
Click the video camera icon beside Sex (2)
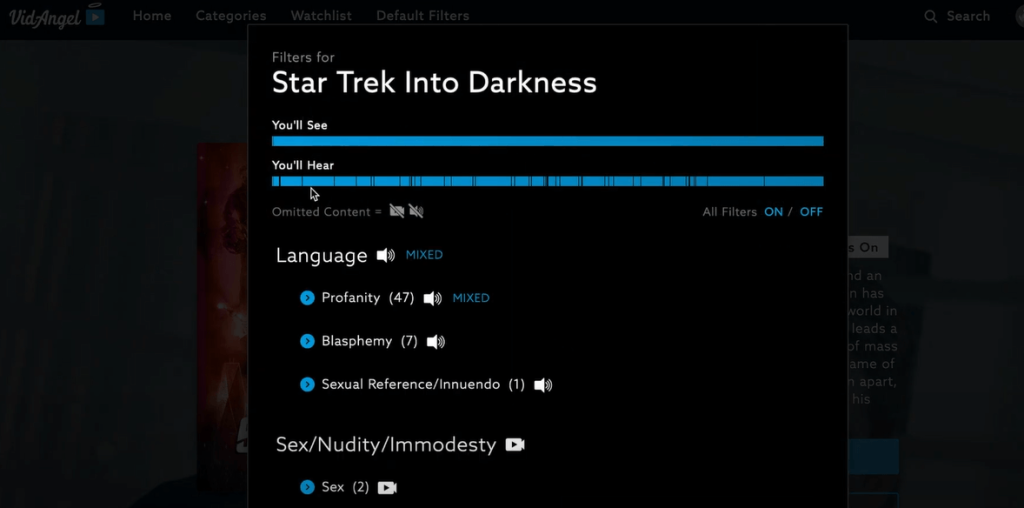coord(387,488)
